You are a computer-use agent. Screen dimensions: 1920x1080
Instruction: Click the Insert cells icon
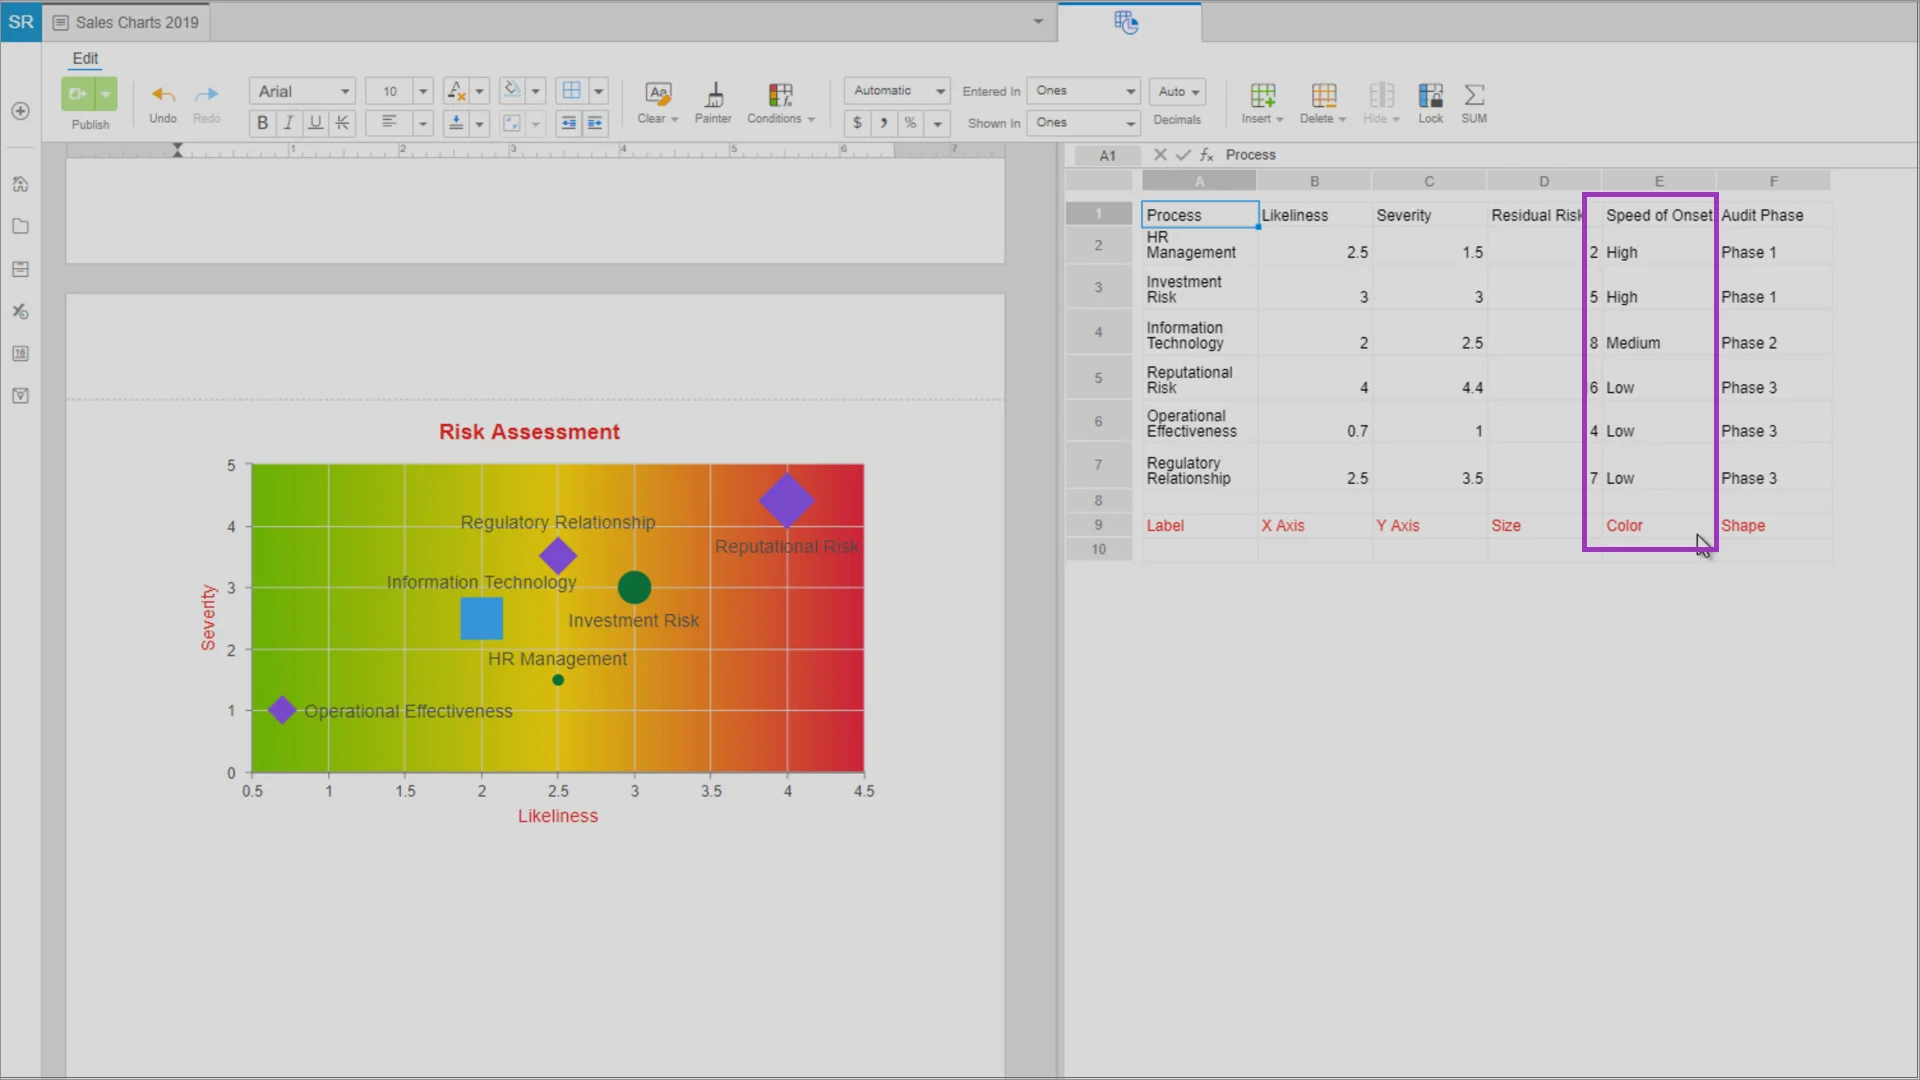click(x=1262, y=95)
